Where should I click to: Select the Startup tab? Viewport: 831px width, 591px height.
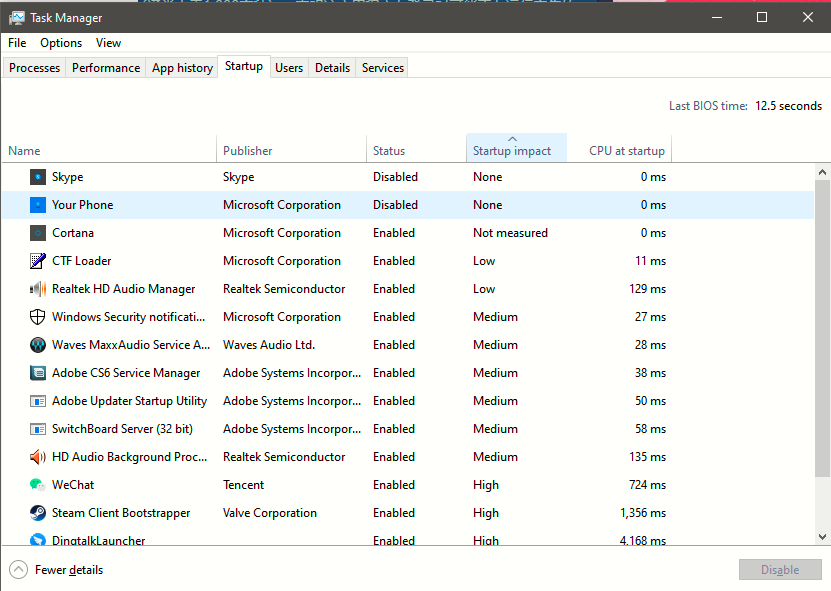click(244, 66)
